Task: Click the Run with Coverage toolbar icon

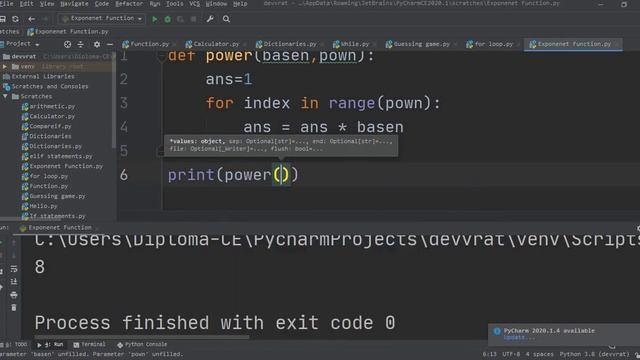Action: [180, 19]
